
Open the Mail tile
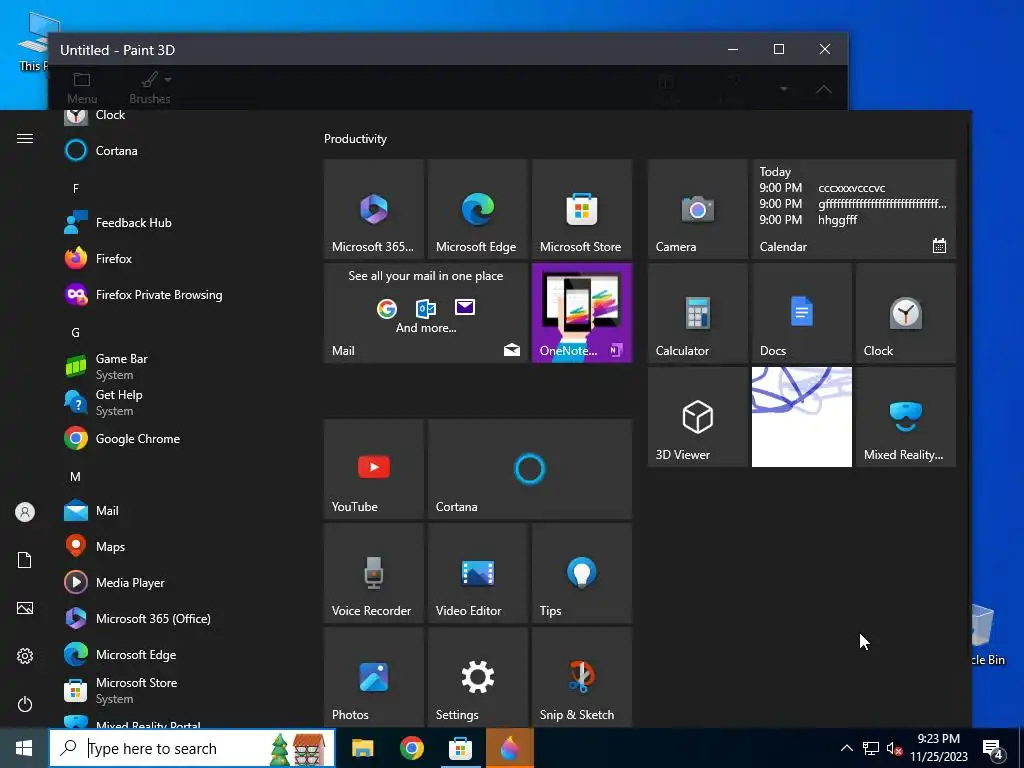pyautogui.click(x=426, y=313)
